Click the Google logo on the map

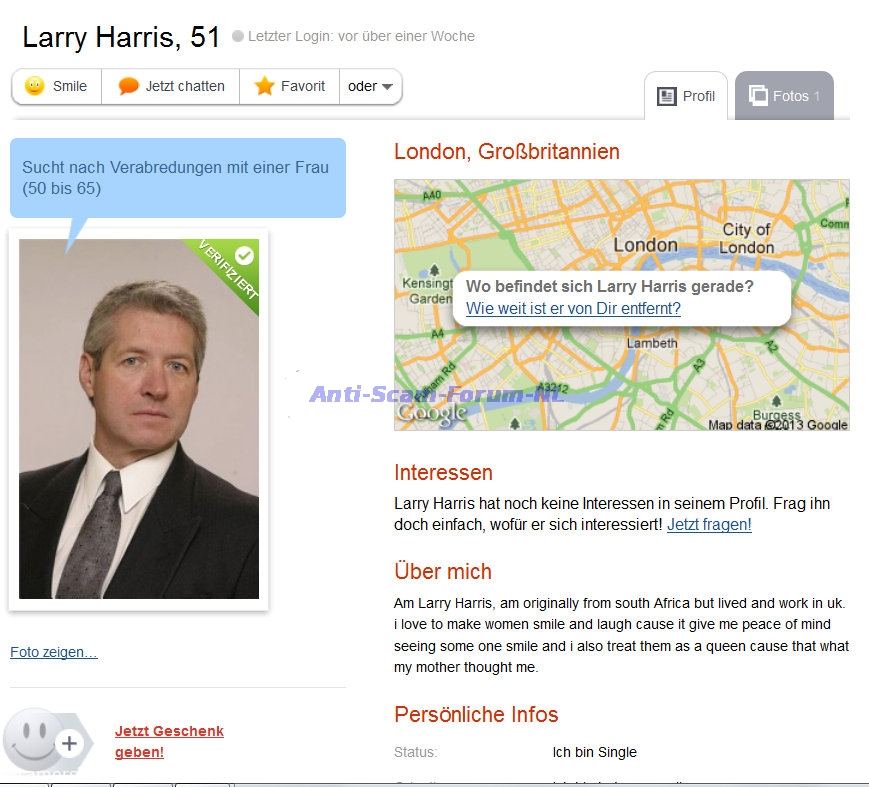click(x=432, y=413)
